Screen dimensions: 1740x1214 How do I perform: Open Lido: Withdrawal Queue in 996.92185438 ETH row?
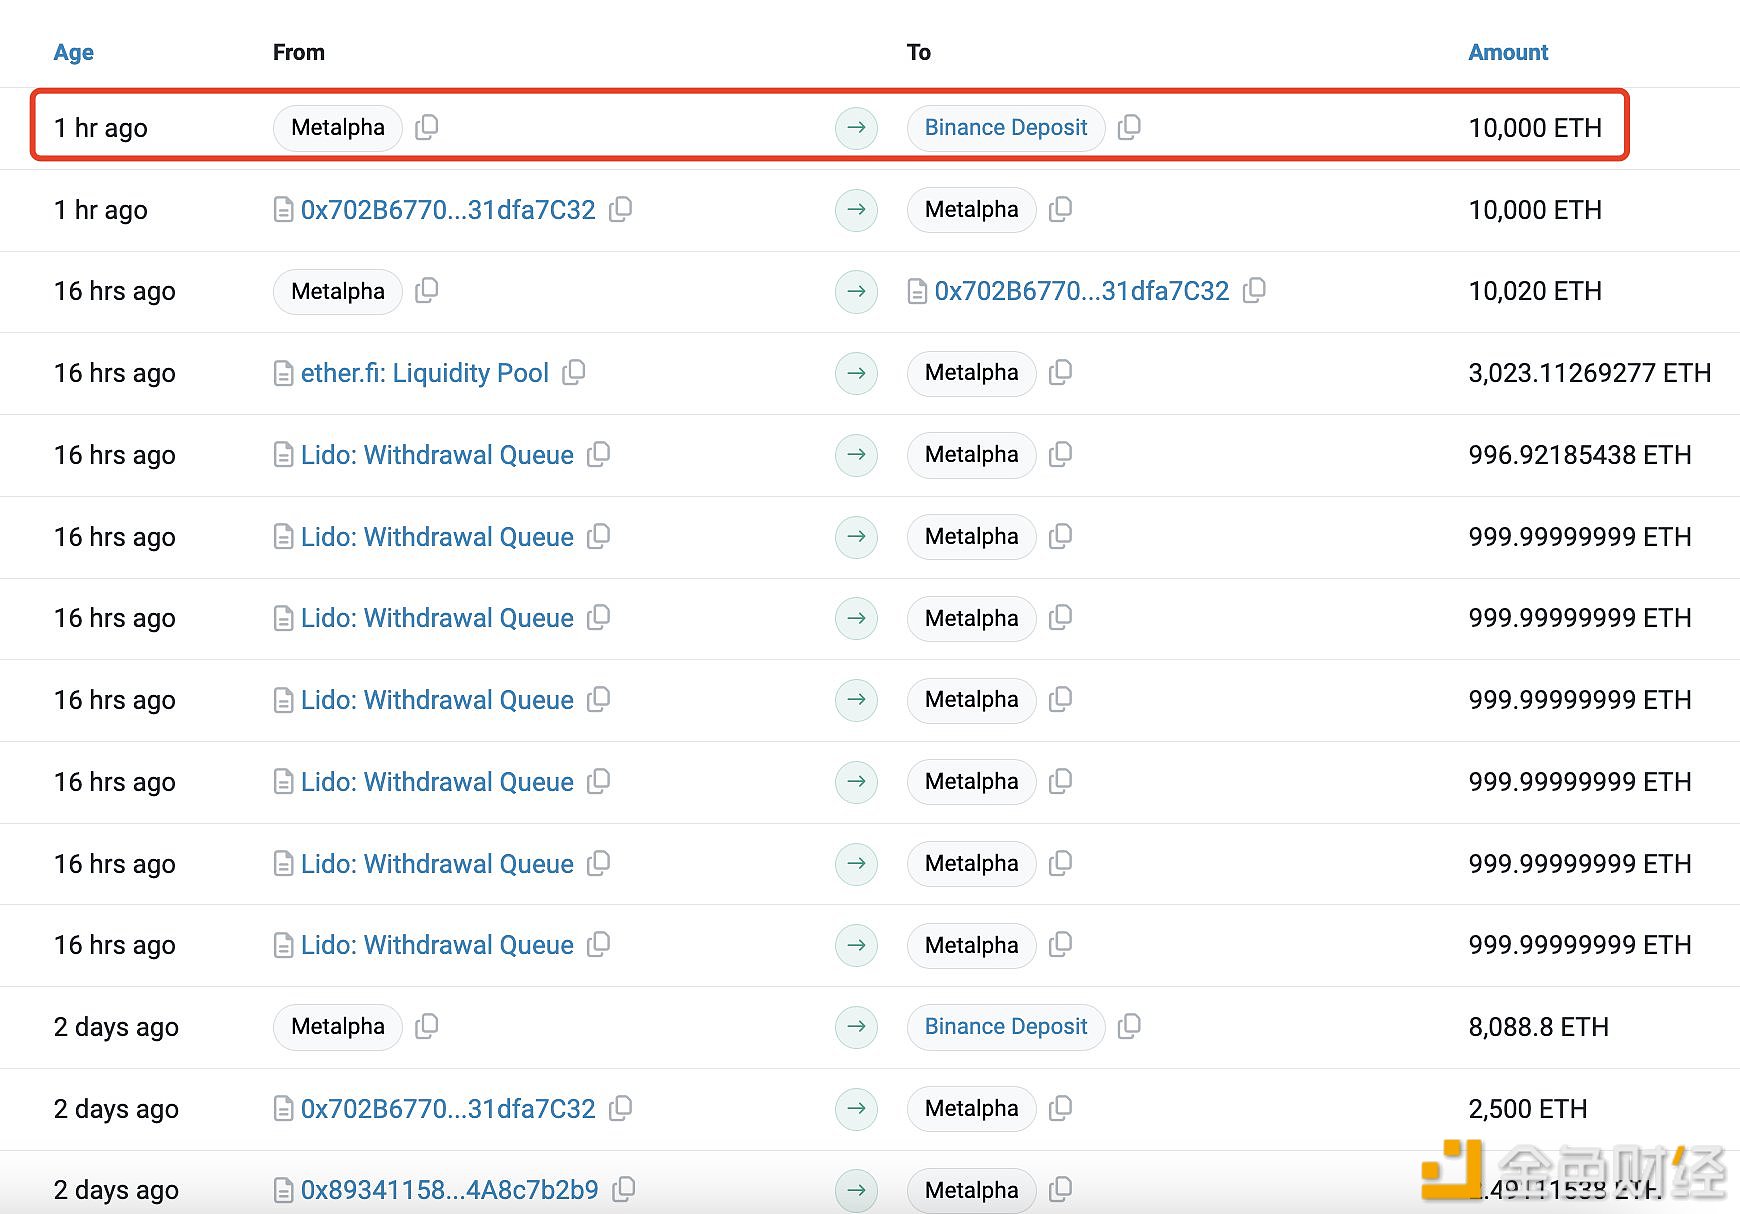click(x=437, y=455)
